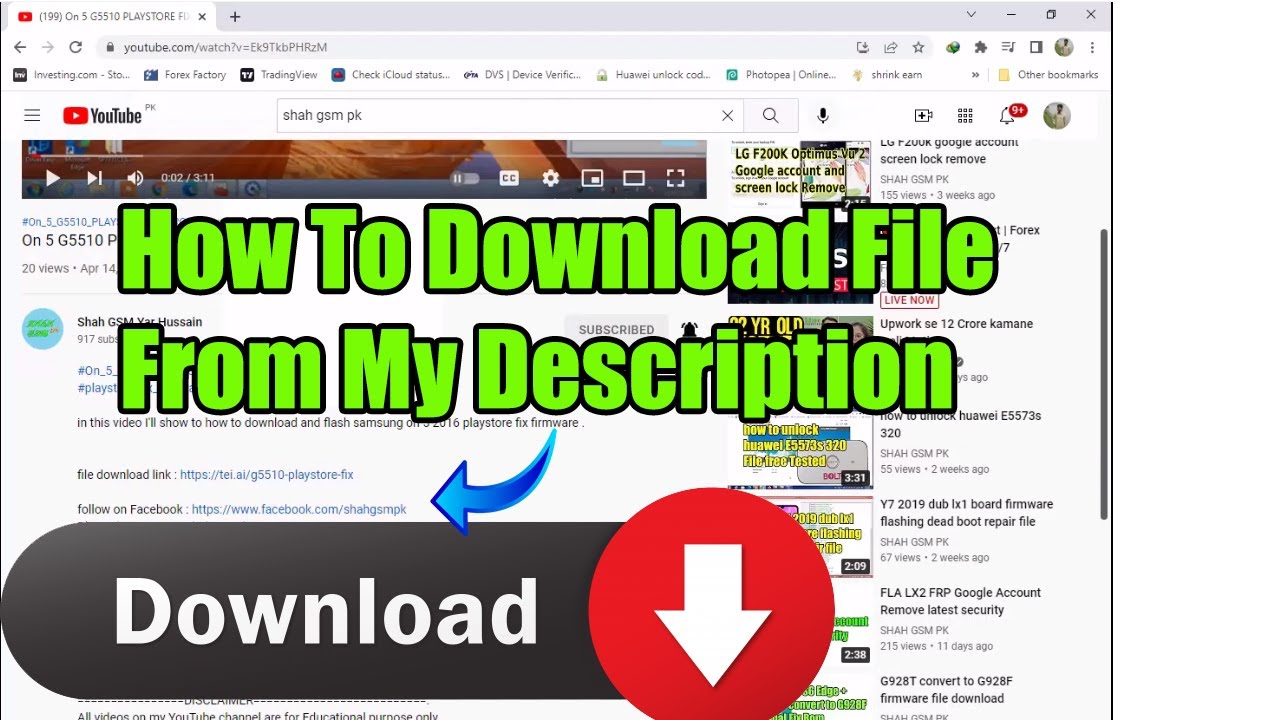The width and height of the screenshot is (1280, 720).
Task: Expand the hidden bookmarks overflow chevron
Action: point(975,75)
